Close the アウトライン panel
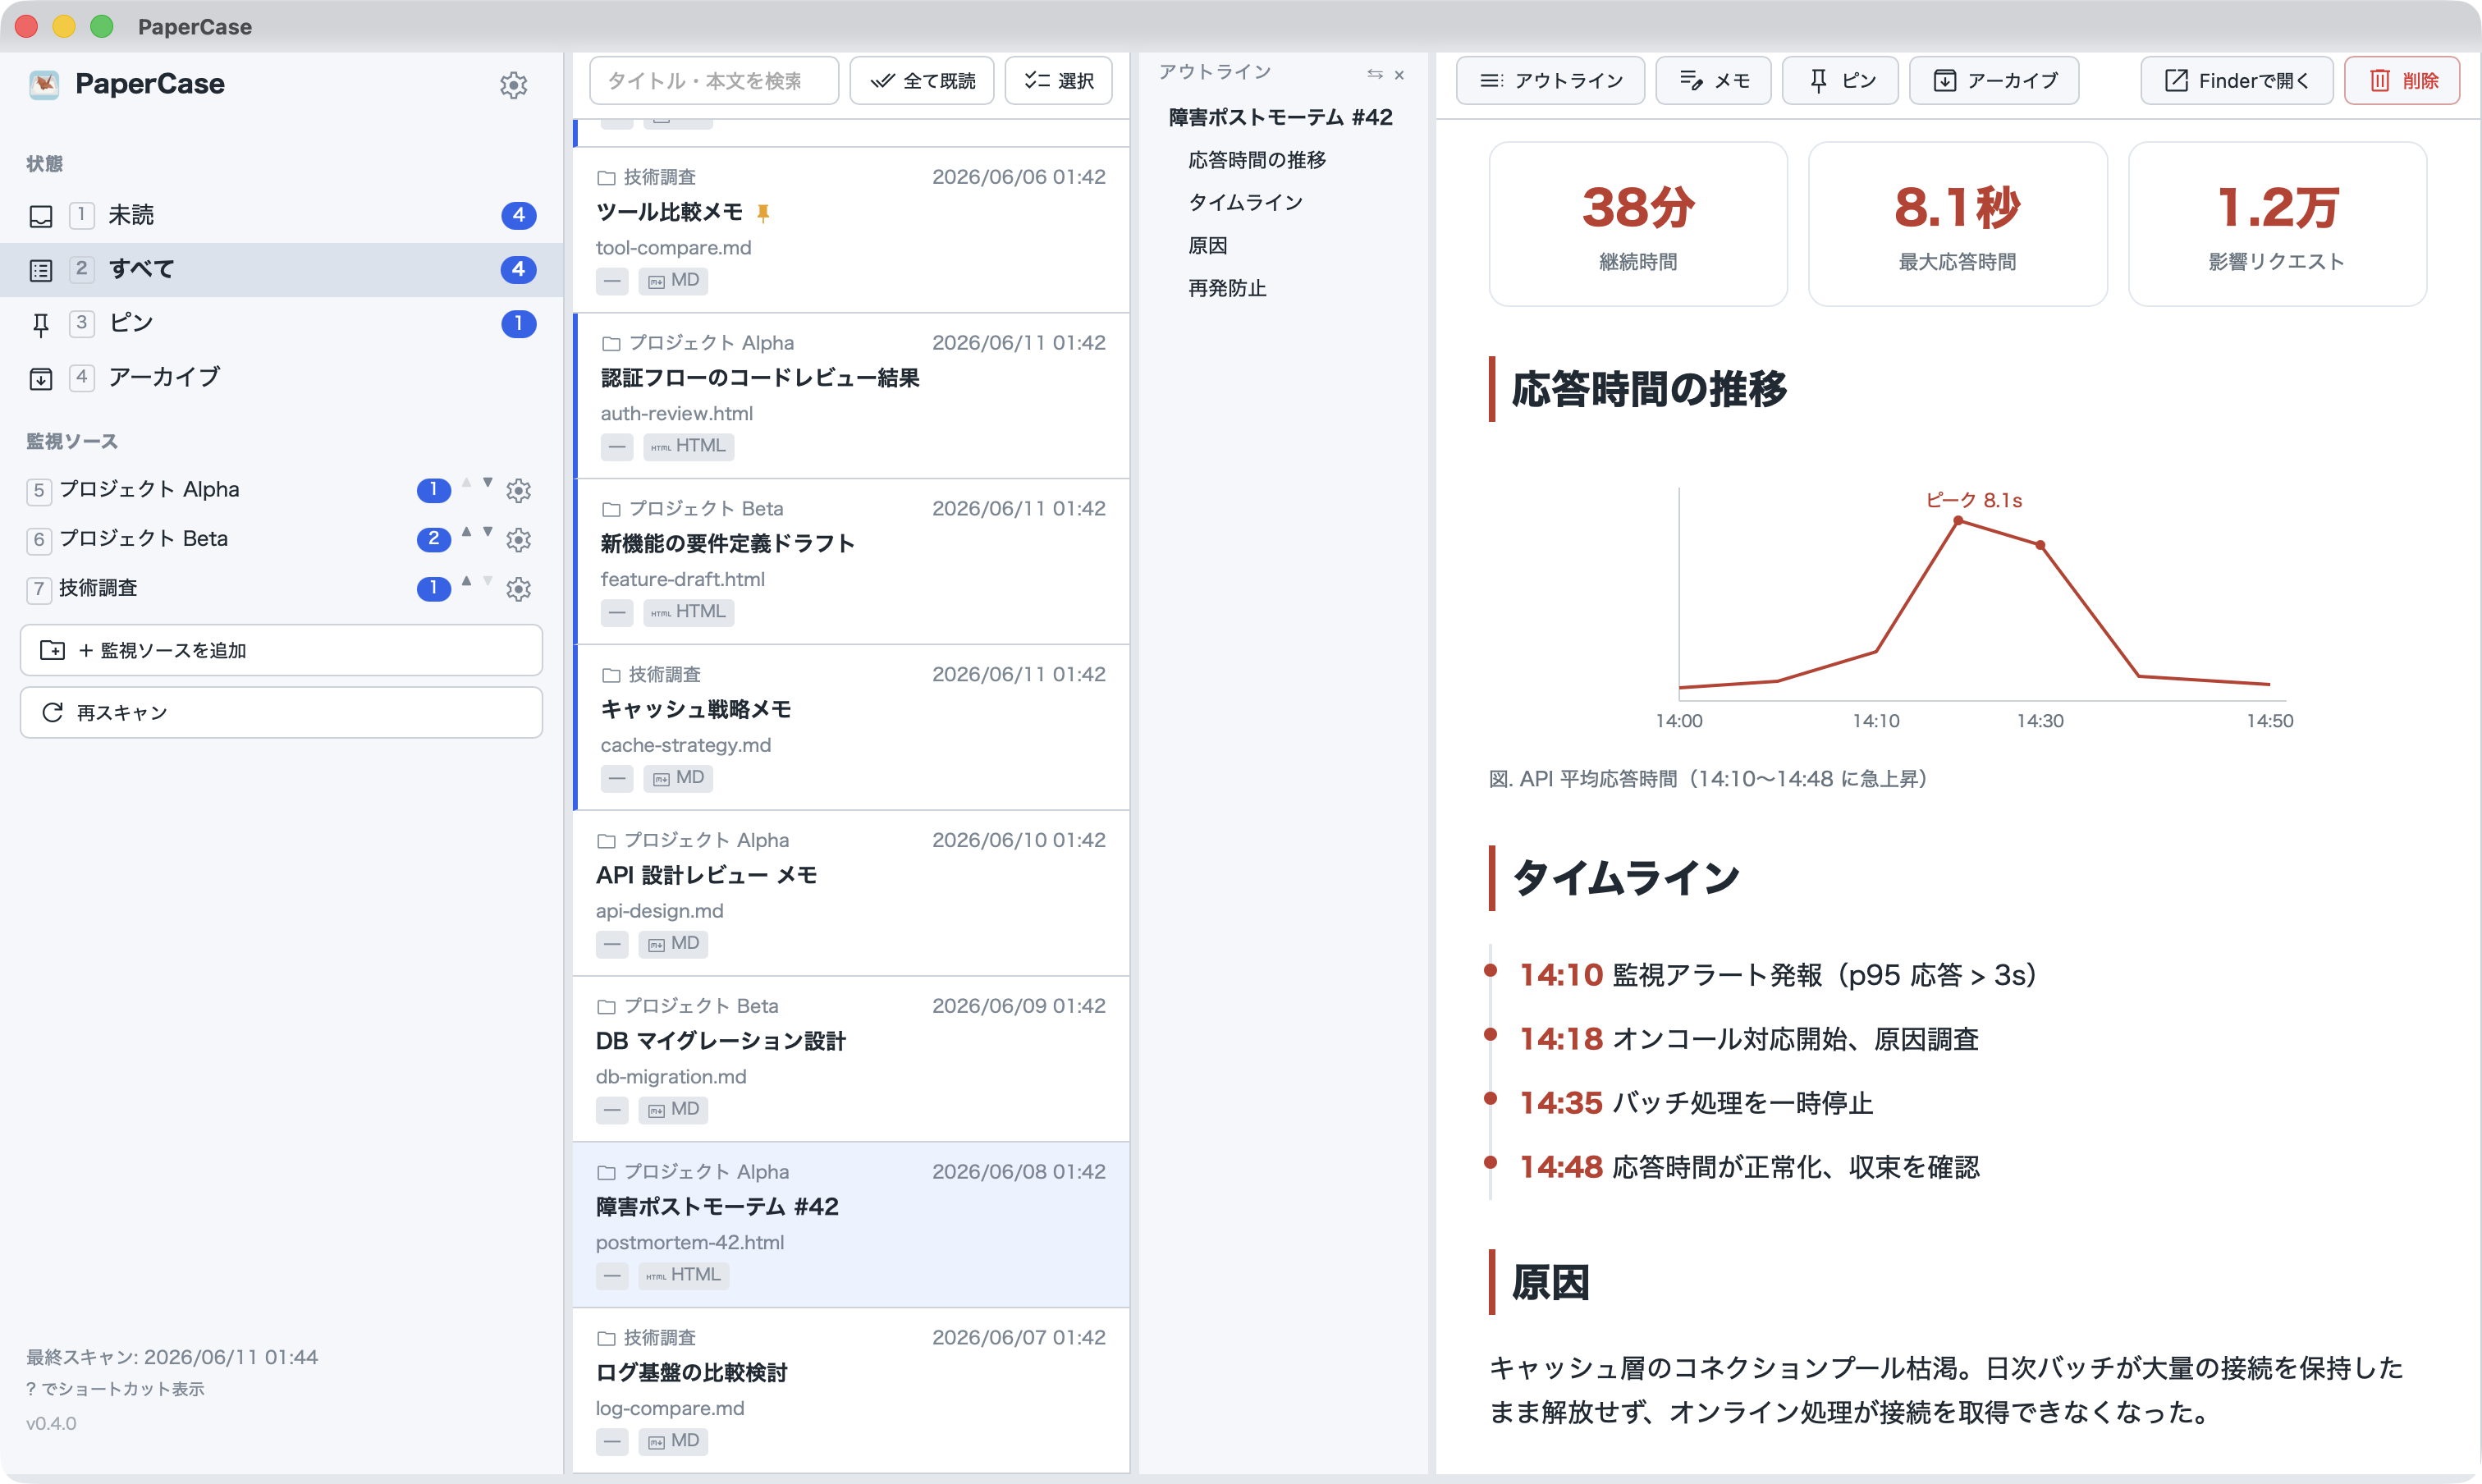 (x=1399, y=75)
